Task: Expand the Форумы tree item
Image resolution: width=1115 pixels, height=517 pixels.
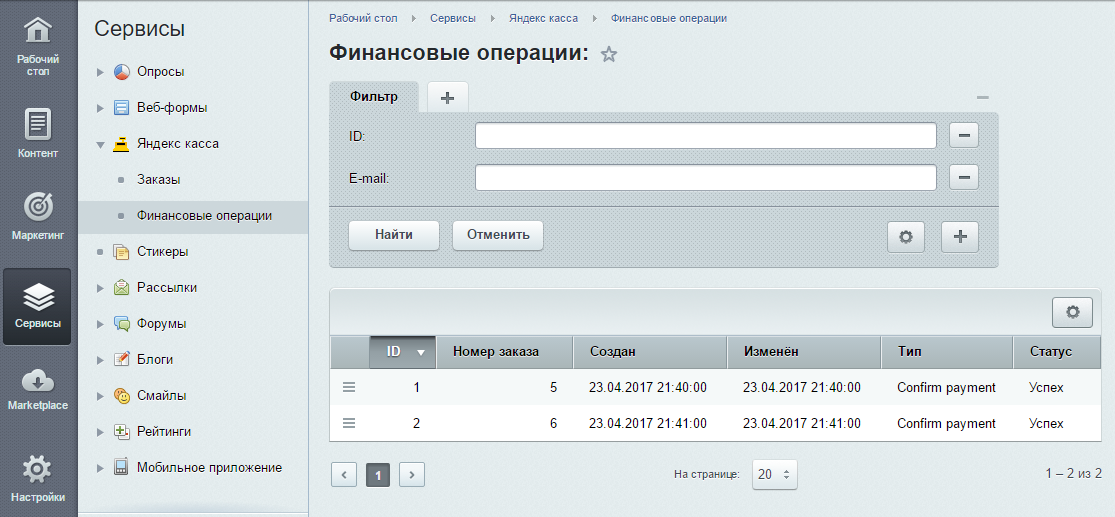Action: pyautogui.click(x=100, y=324)
